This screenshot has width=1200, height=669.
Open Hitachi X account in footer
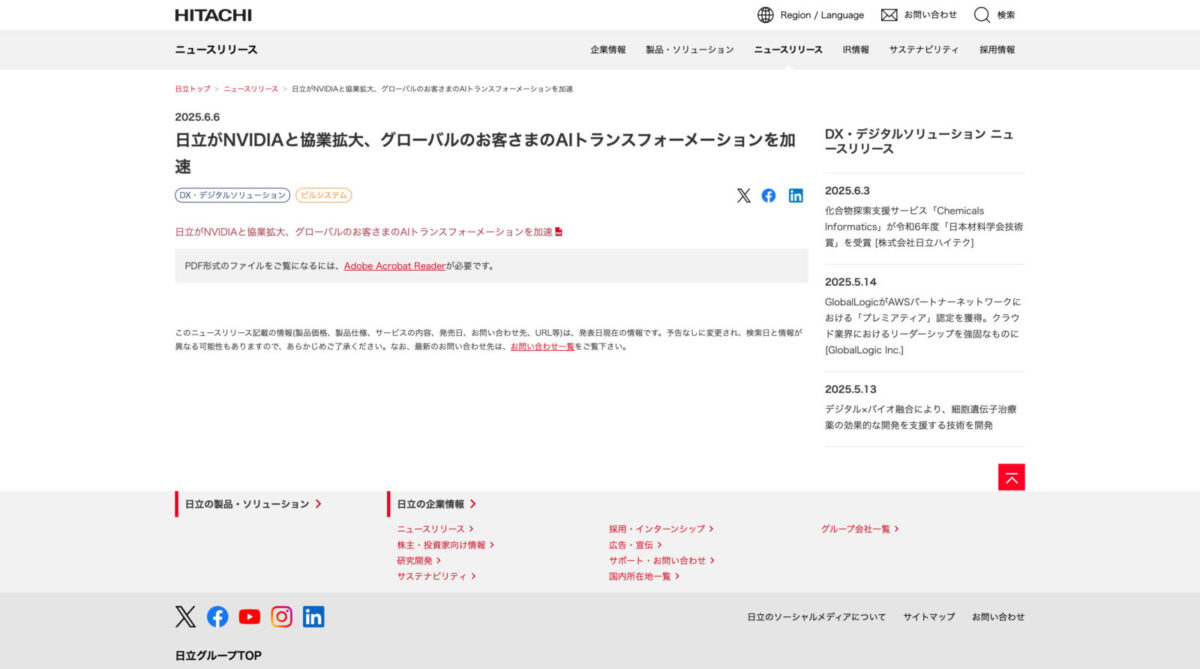(x=185, y=617)
